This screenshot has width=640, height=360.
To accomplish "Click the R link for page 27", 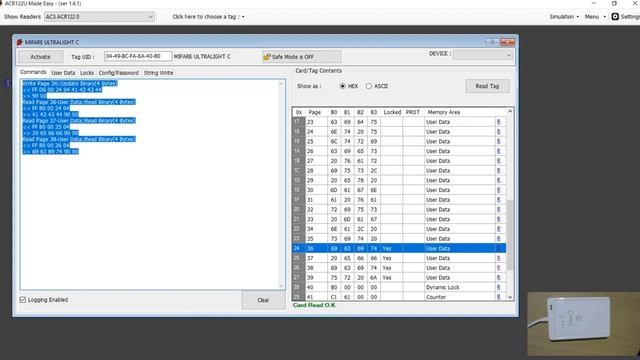I will tap(498, 161).
